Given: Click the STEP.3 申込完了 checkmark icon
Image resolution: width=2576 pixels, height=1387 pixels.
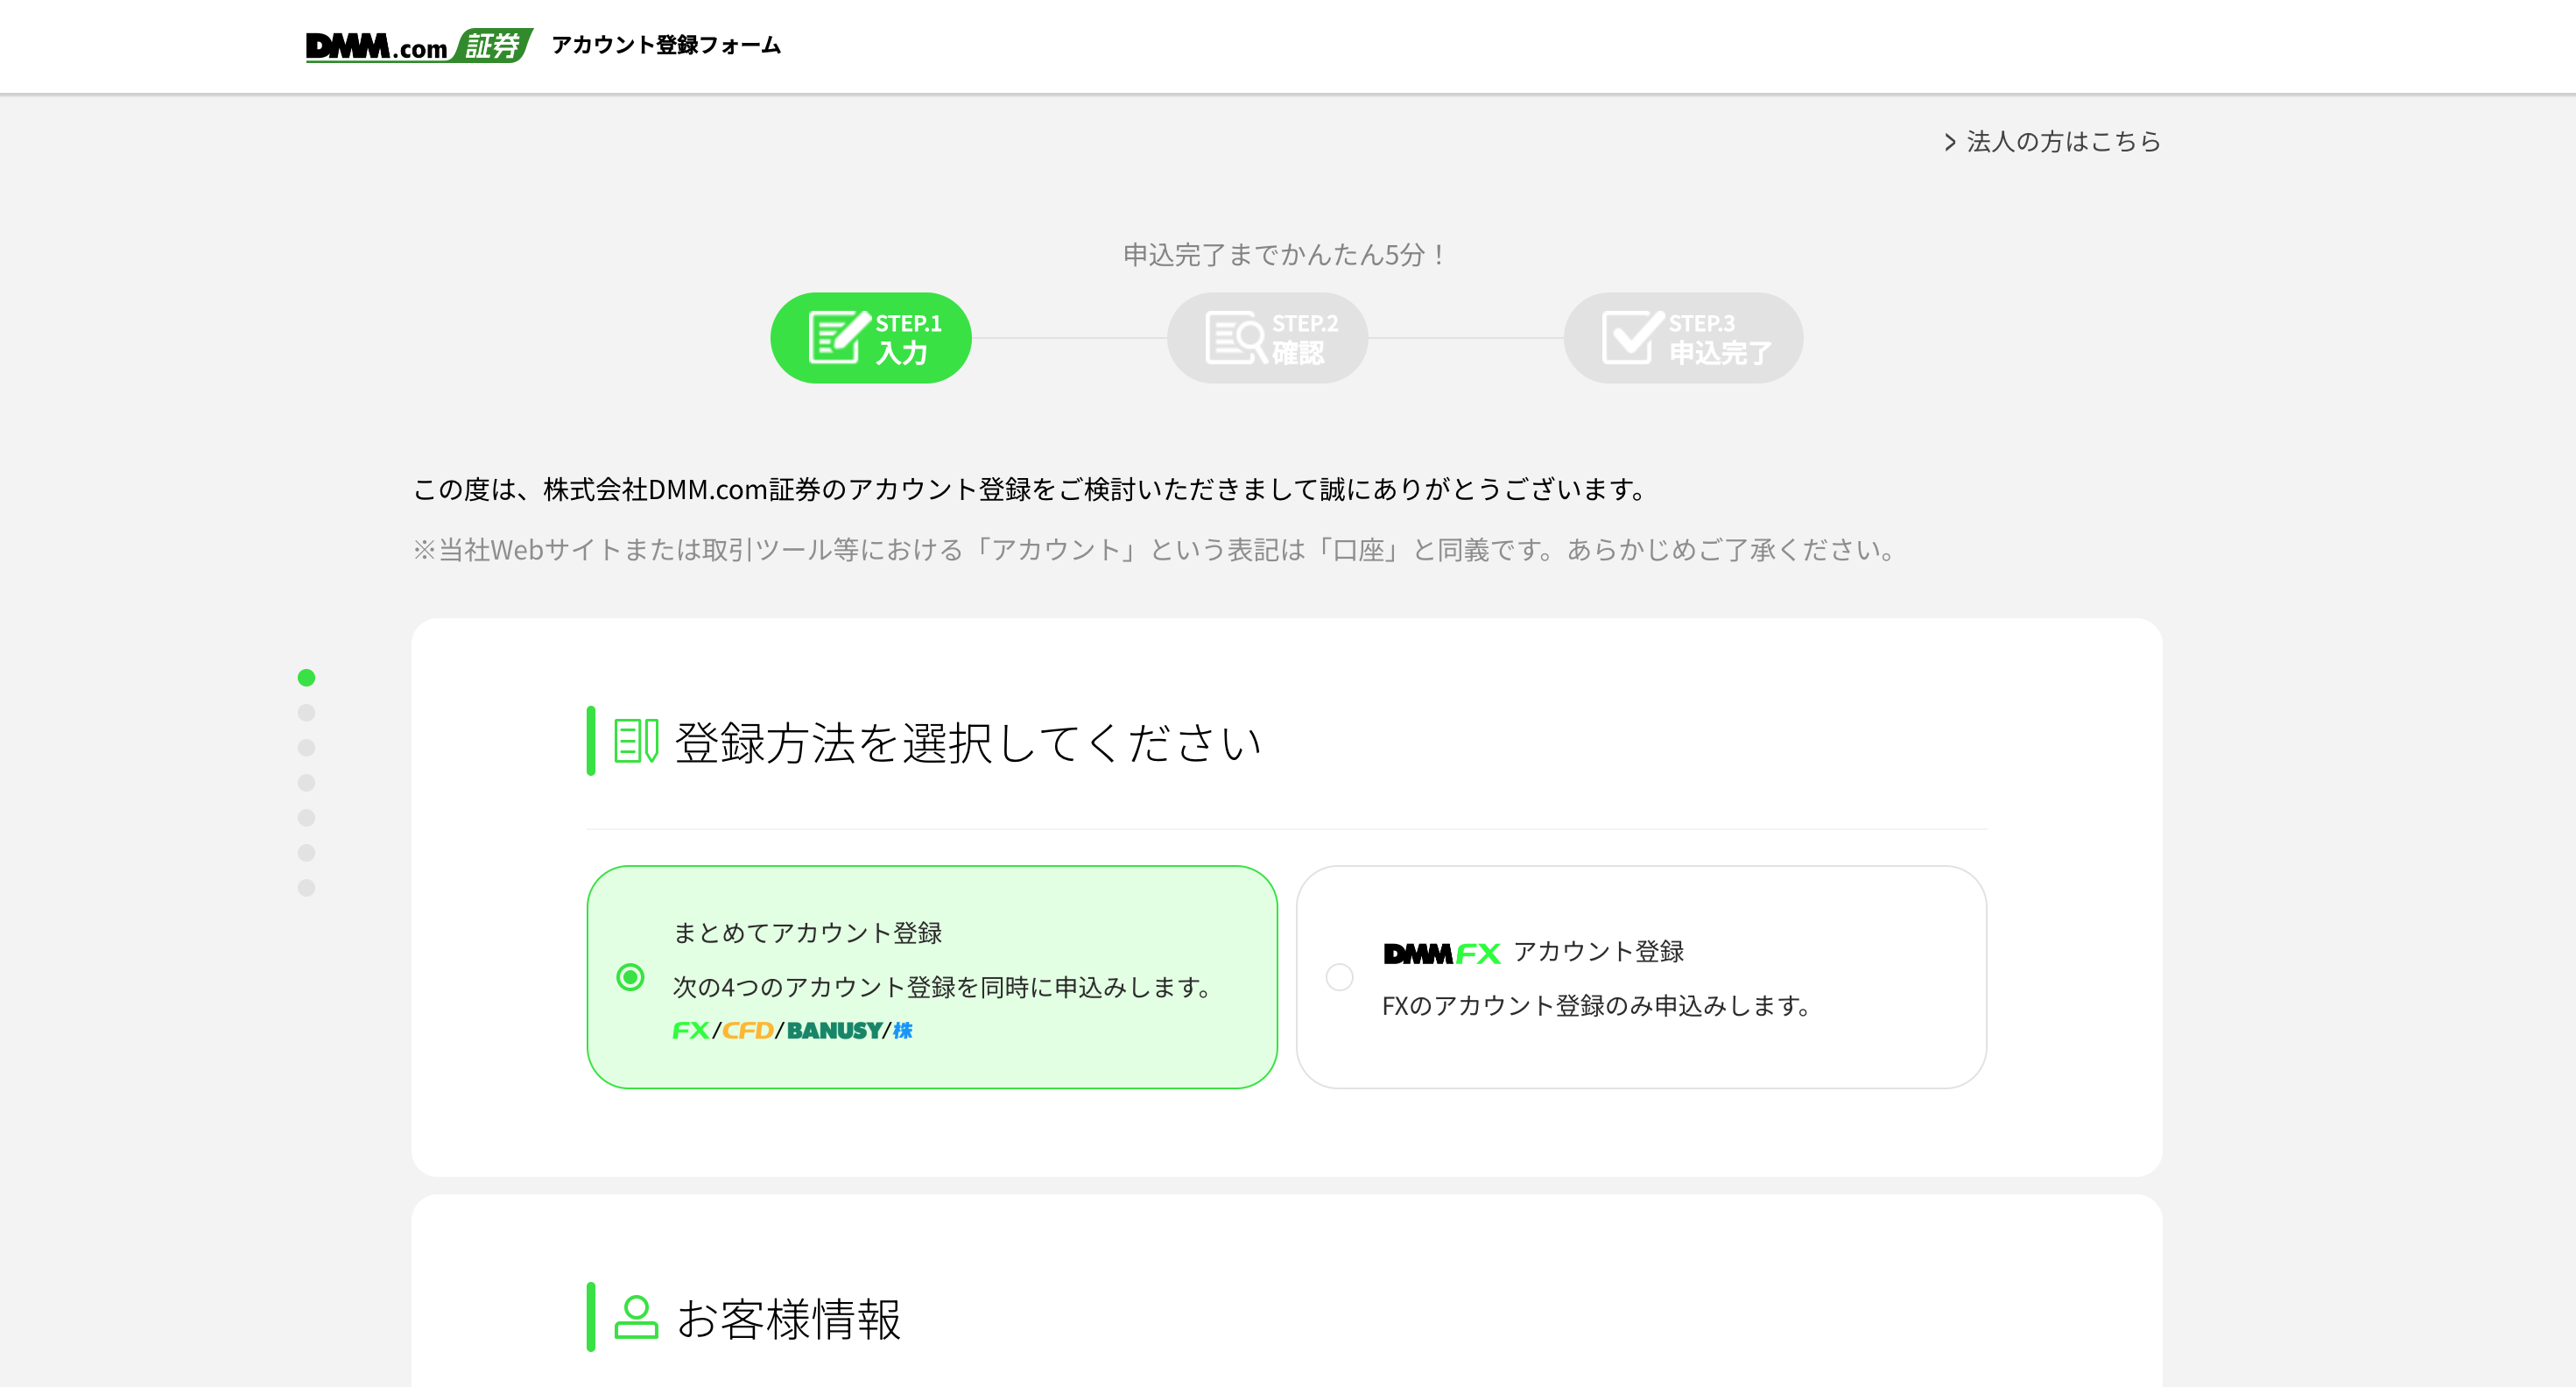Looking at the screenshot, I should coord(1631,337).
